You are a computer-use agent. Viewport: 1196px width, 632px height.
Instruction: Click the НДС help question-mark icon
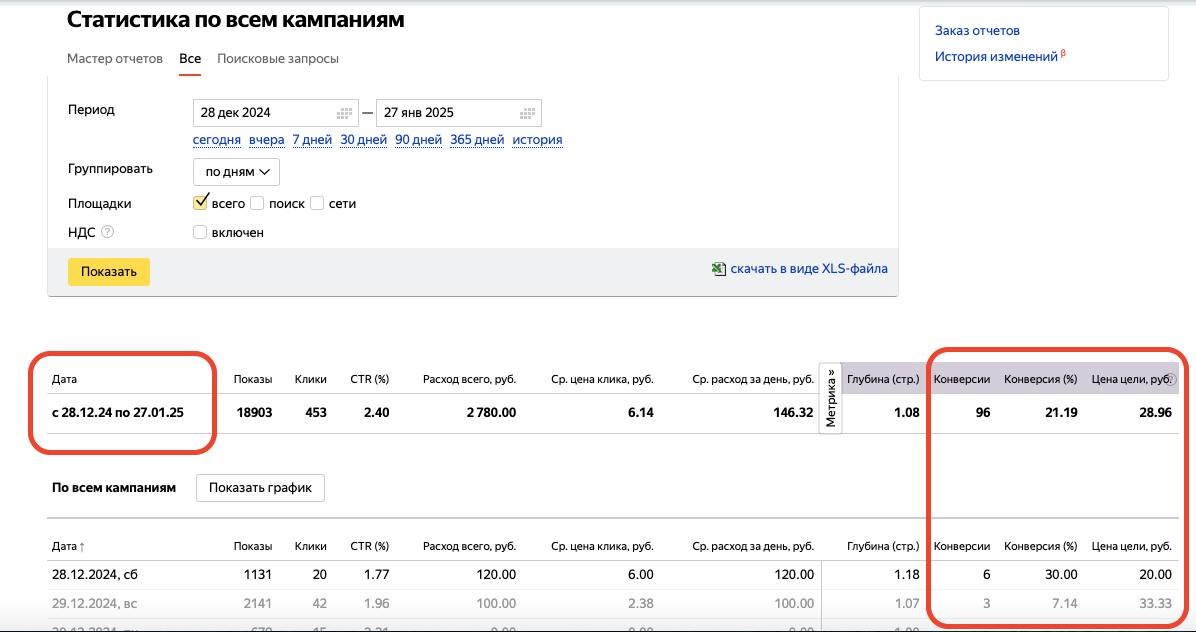pos(107,232)
